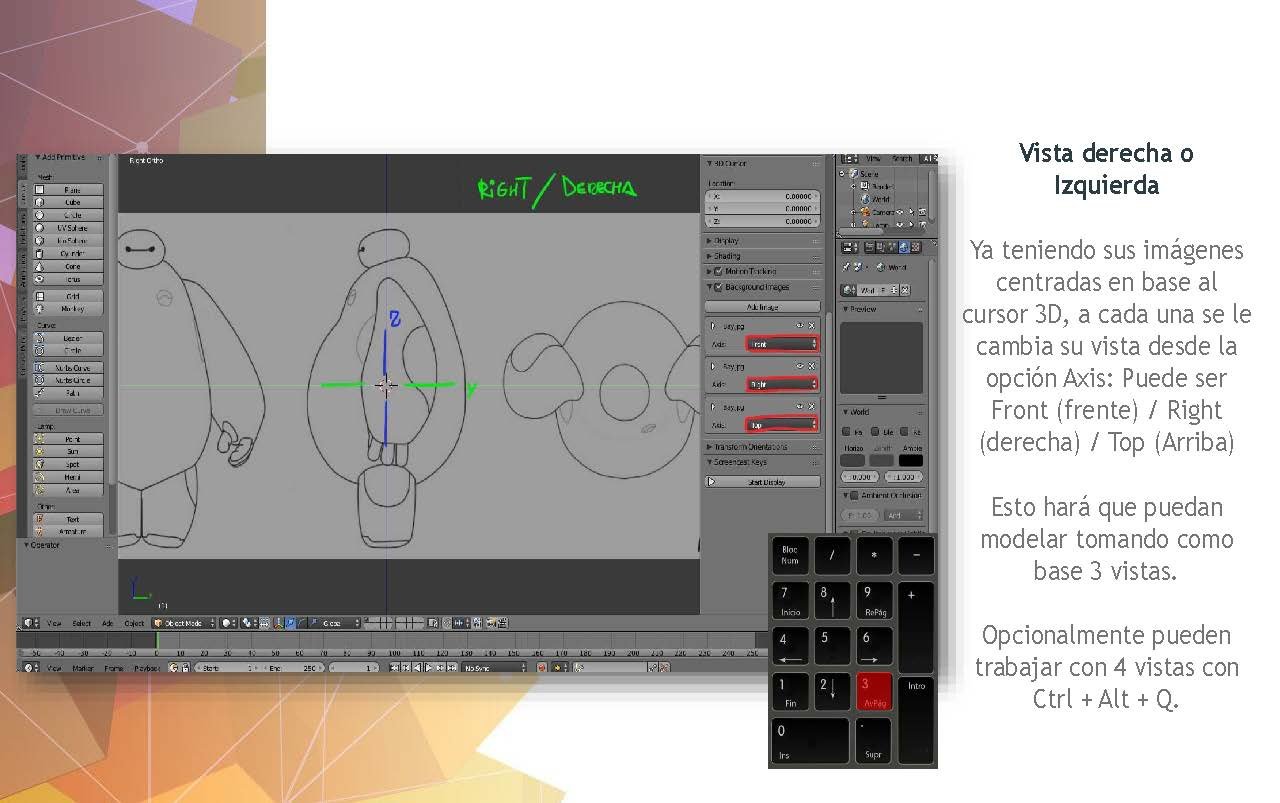This screenshot has height=803, width=1280.
Task: Remove the background image with Axis Front
Action: (812, 326)
